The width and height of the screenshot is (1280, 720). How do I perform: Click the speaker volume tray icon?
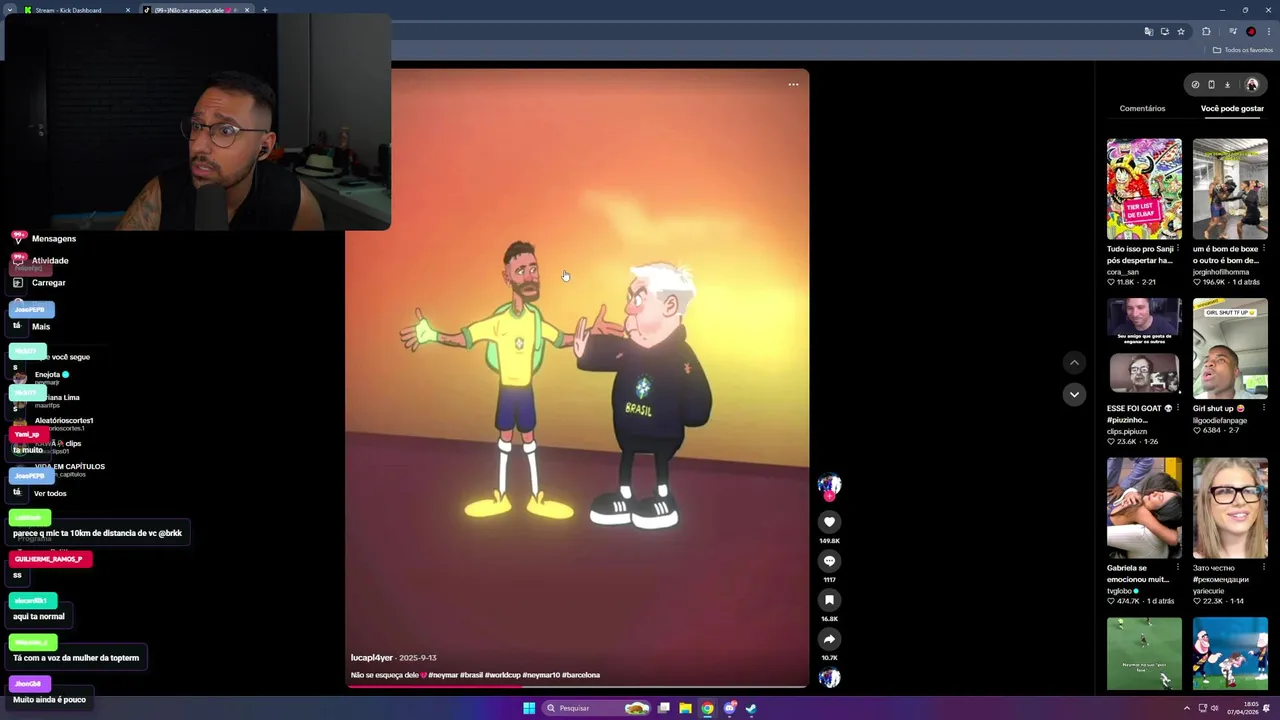coord(1215,708)
